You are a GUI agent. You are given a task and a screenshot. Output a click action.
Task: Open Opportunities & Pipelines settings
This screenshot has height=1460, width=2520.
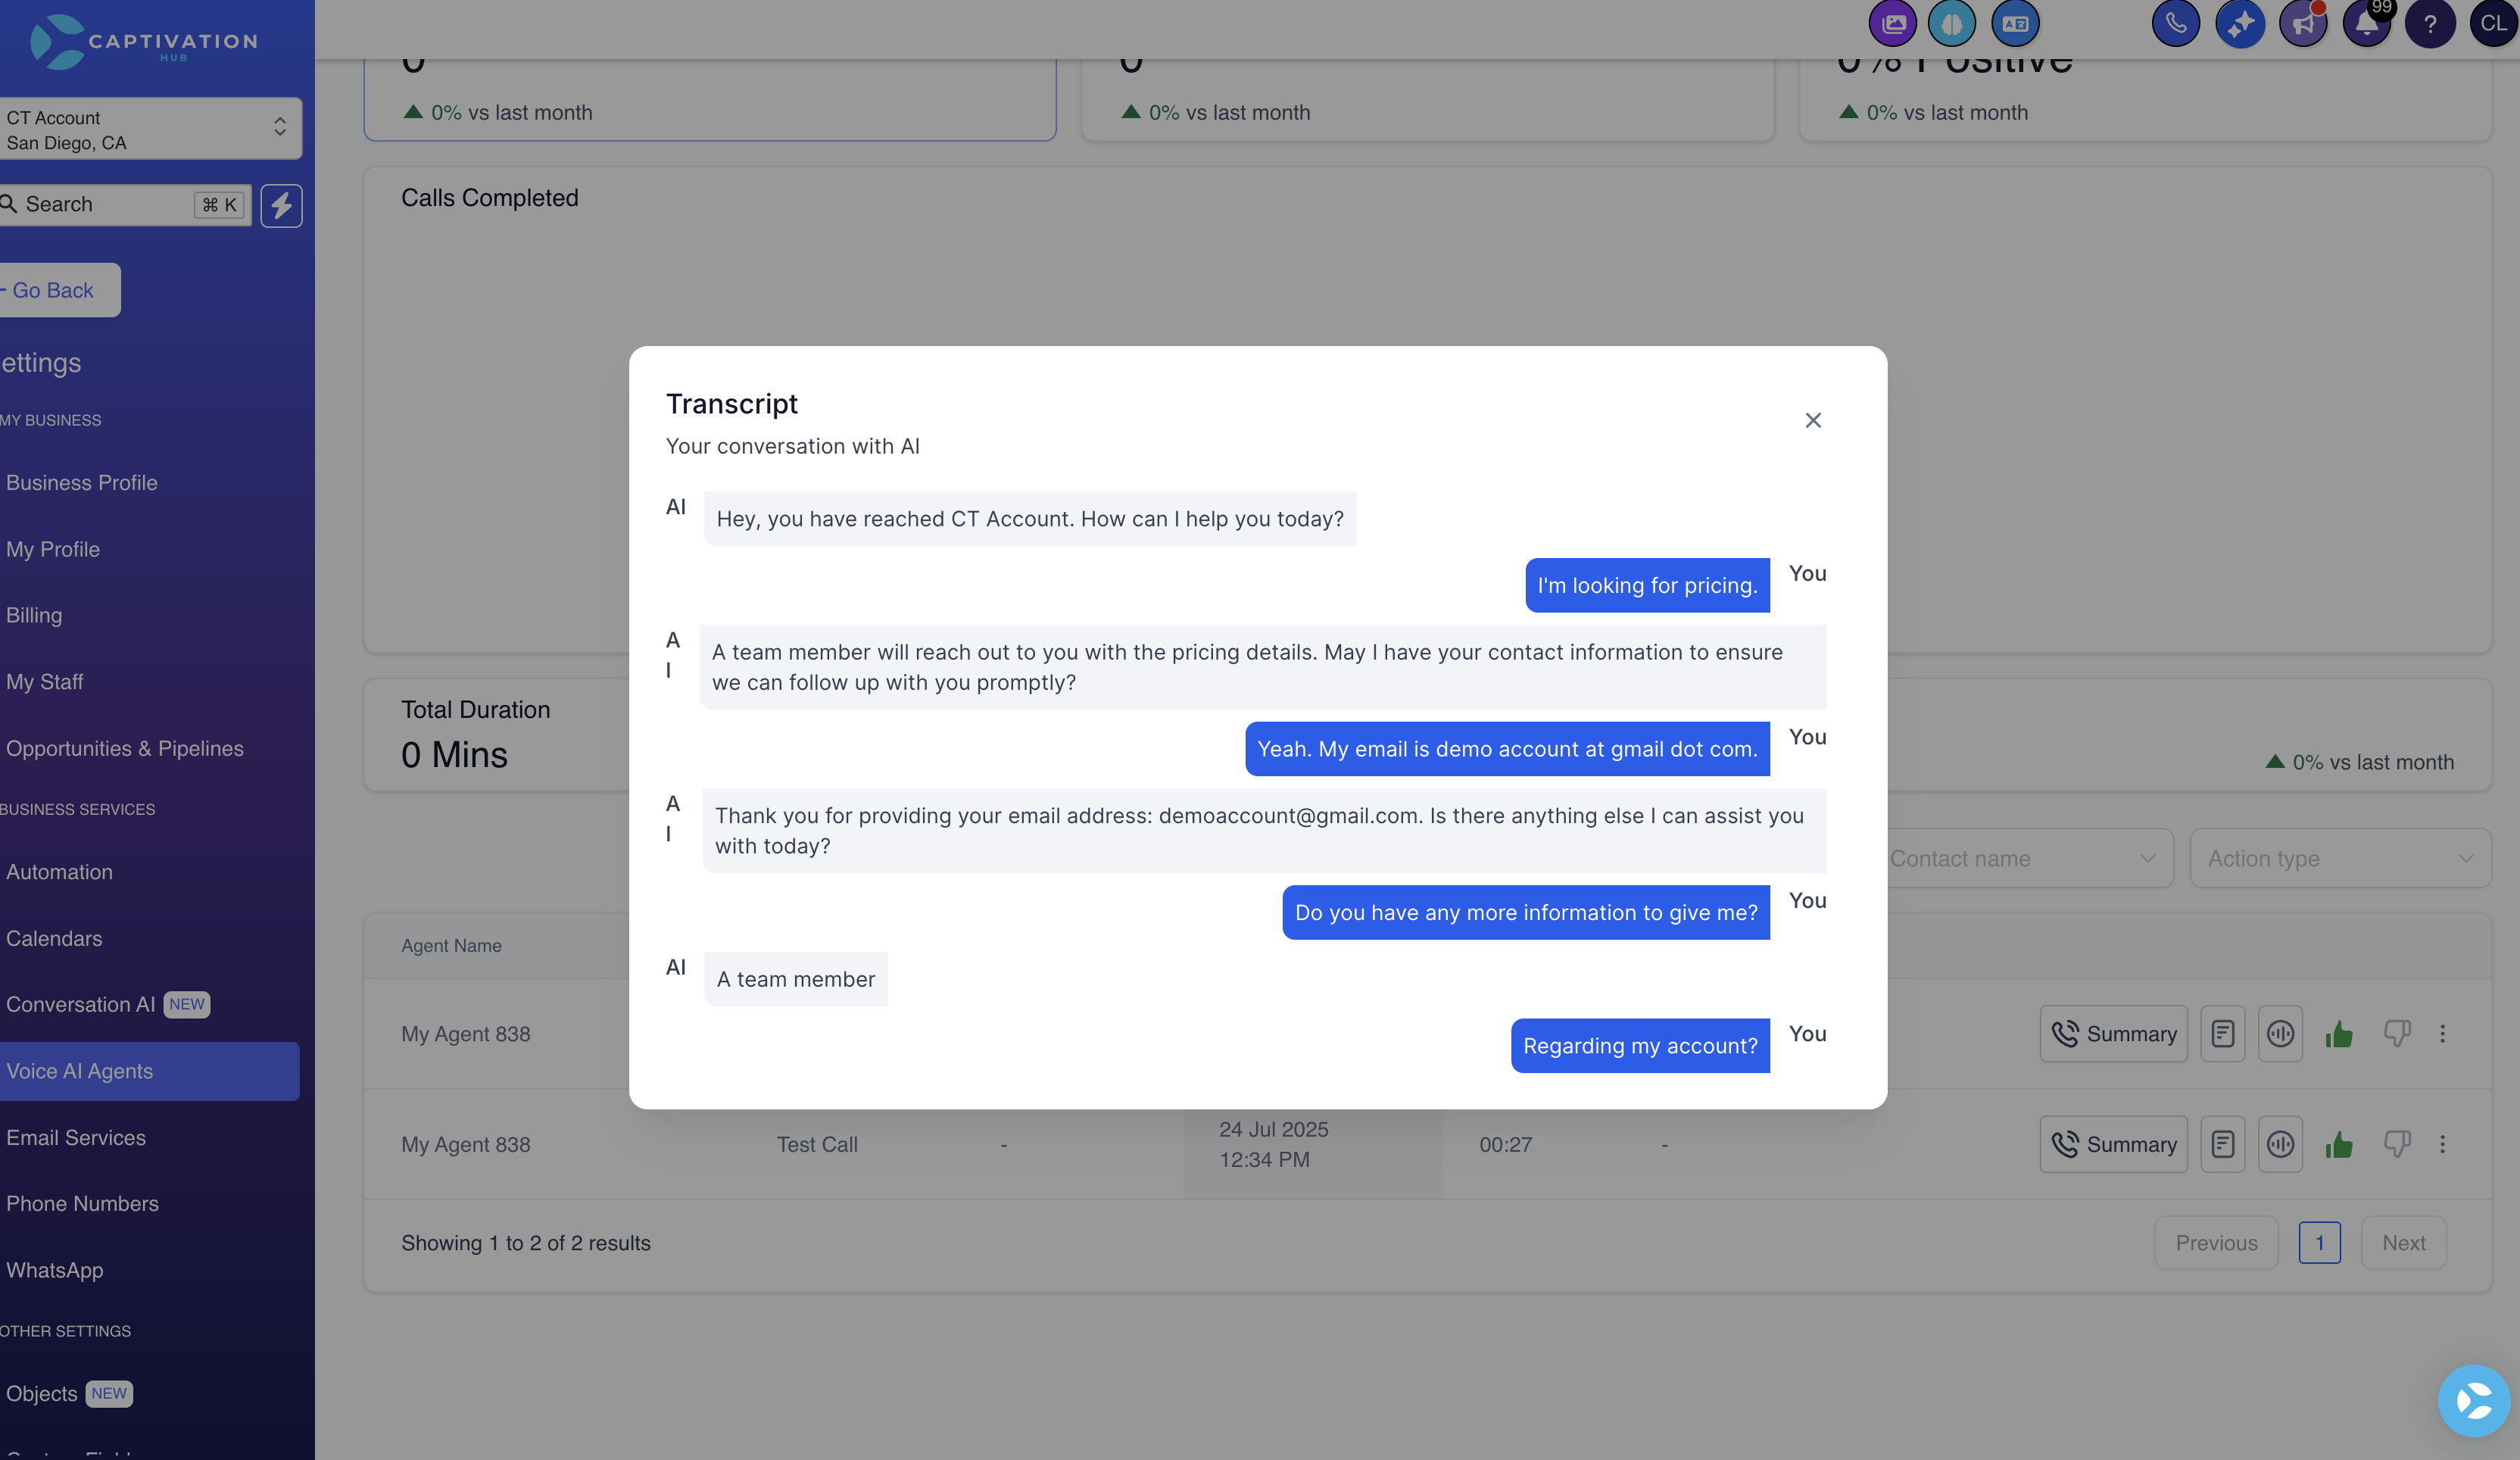point(125,748)
